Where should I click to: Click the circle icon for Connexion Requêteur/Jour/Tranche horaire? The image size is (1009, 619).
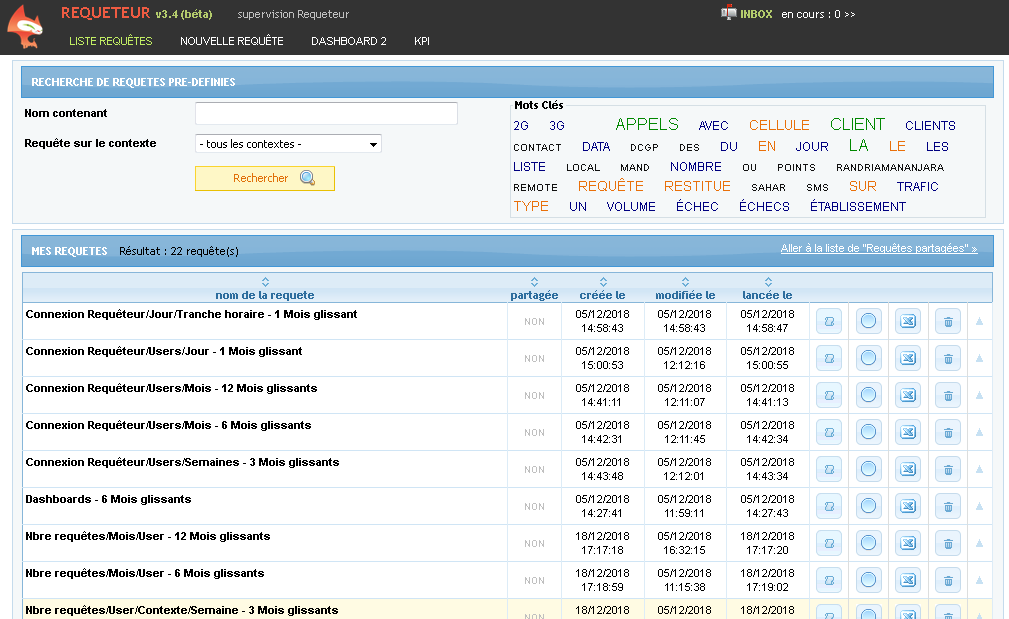[868, 321]
